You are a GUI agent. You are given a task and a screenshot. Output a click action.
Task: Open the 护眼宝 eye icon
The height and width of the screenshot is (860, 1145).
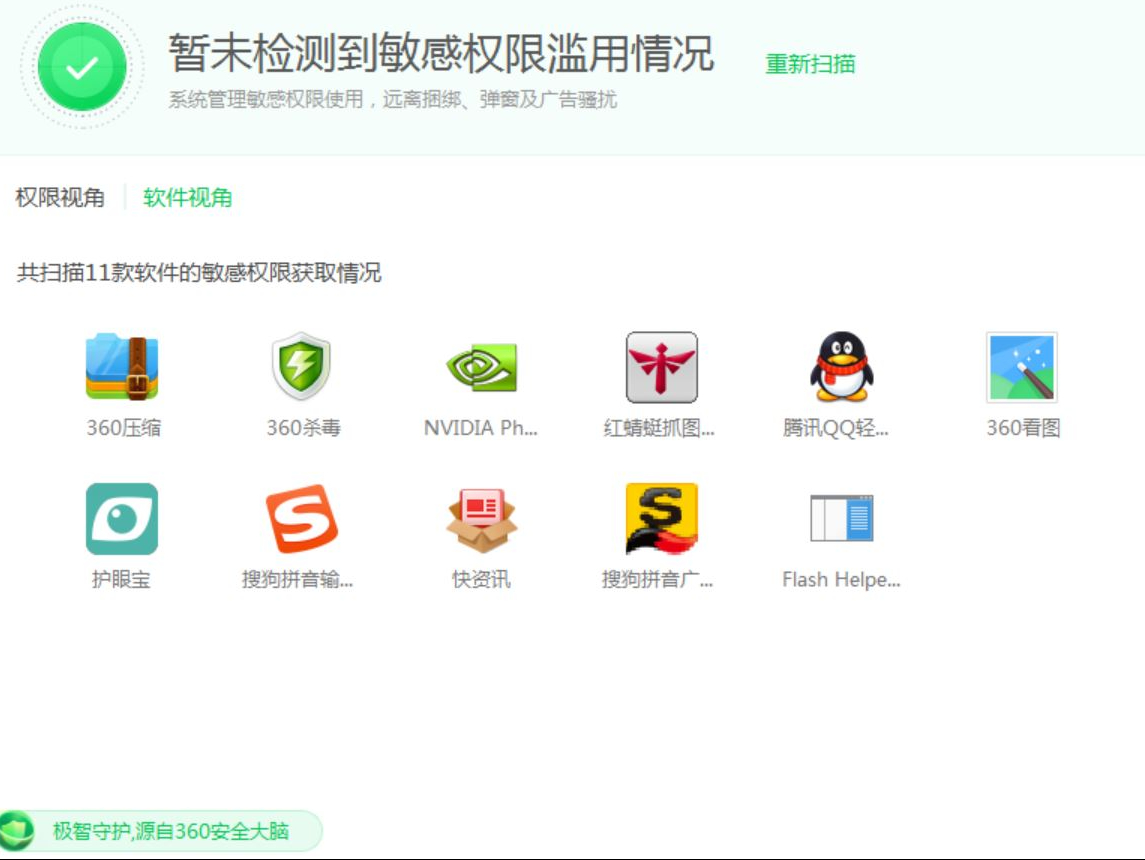coord(122,518)
